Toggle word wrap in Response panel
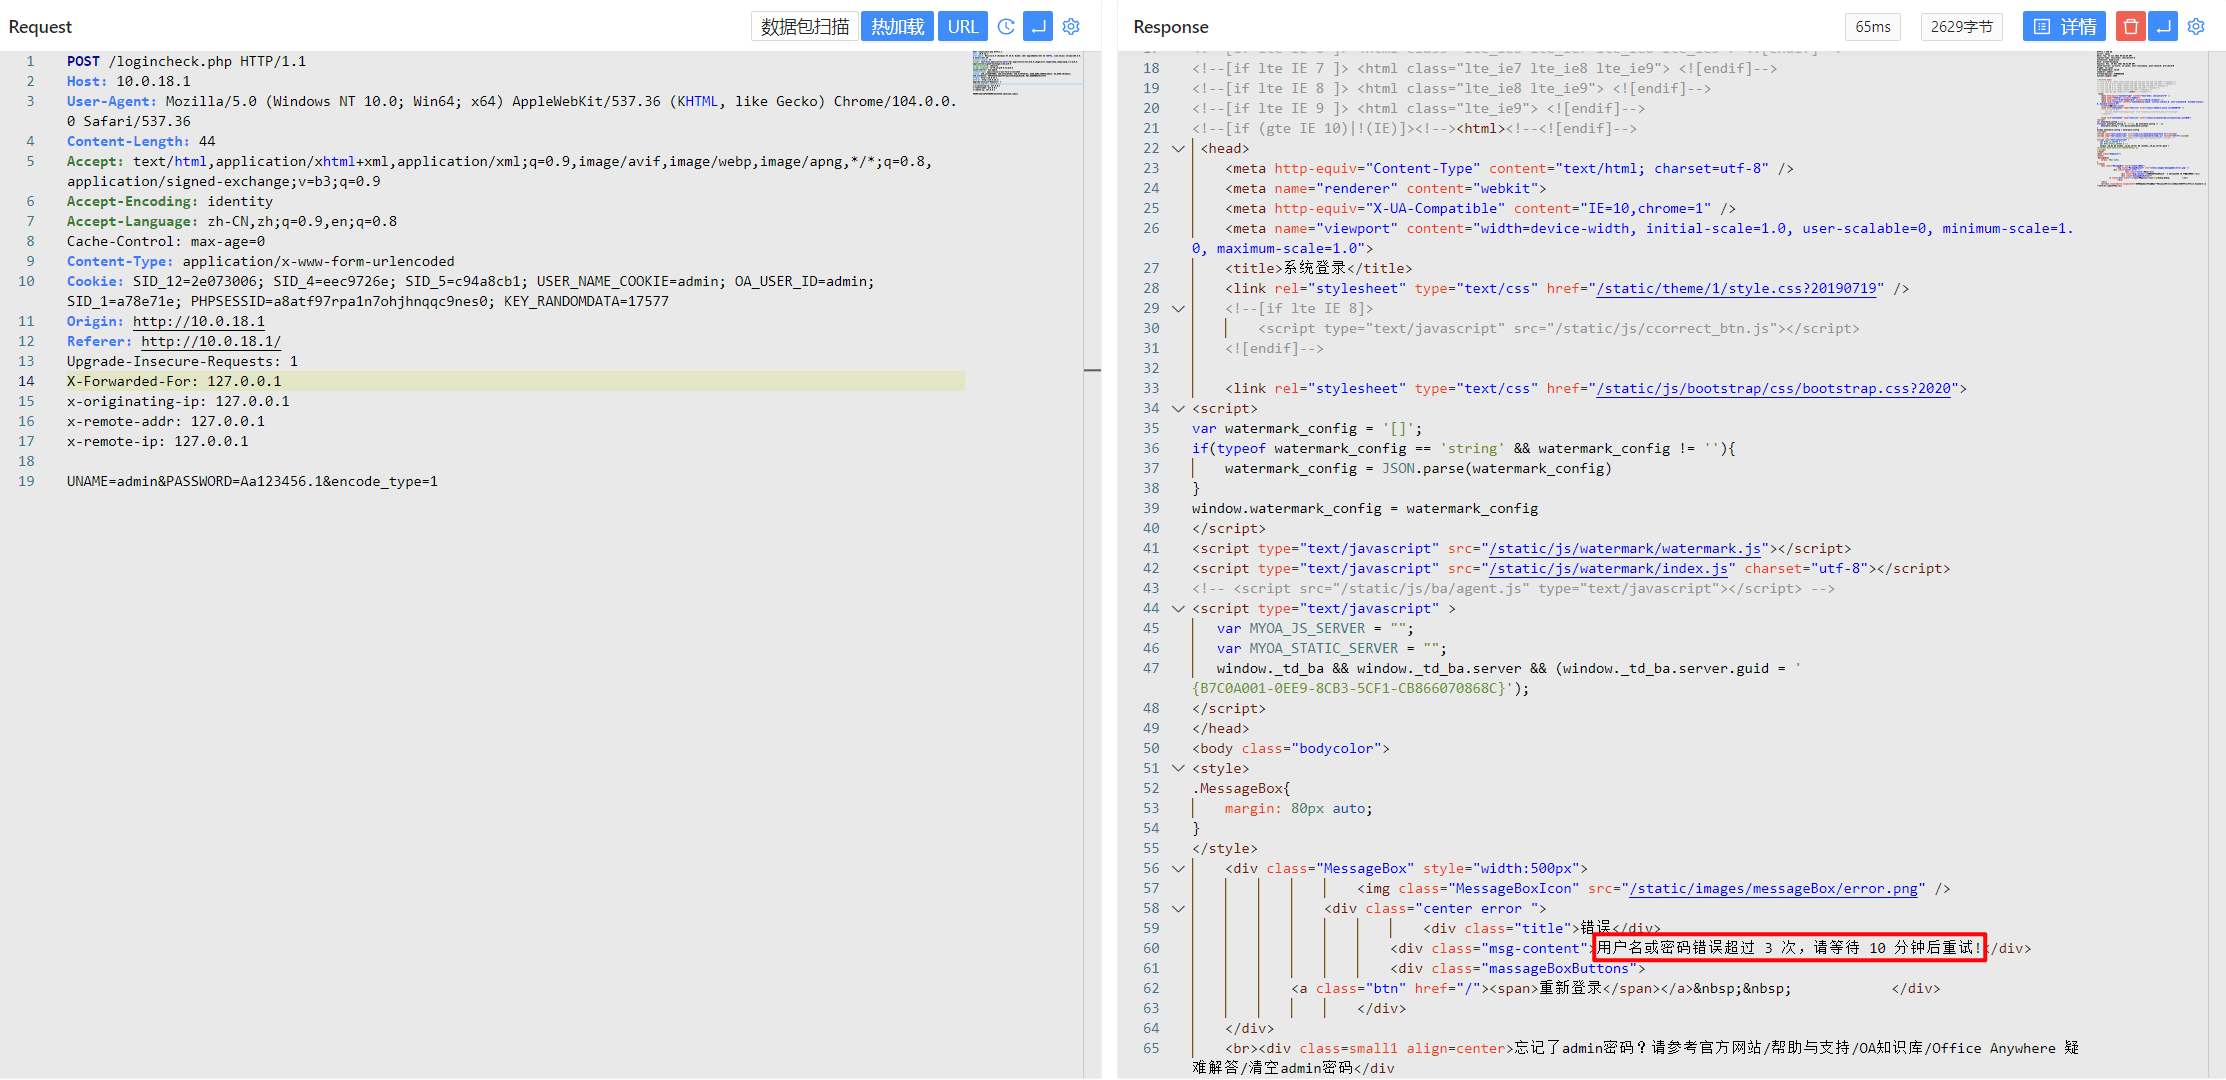 [2163, 27]
